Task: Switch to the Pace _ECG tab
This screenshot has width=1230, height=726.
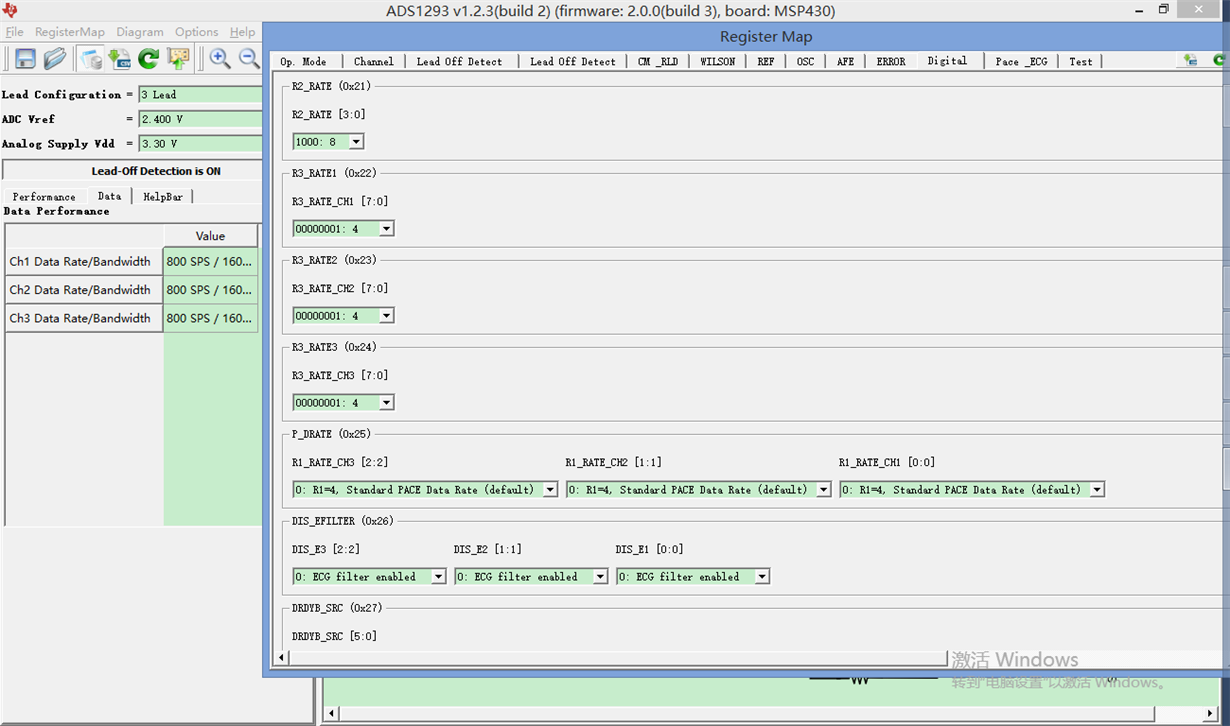Action: click(1022, 61)
